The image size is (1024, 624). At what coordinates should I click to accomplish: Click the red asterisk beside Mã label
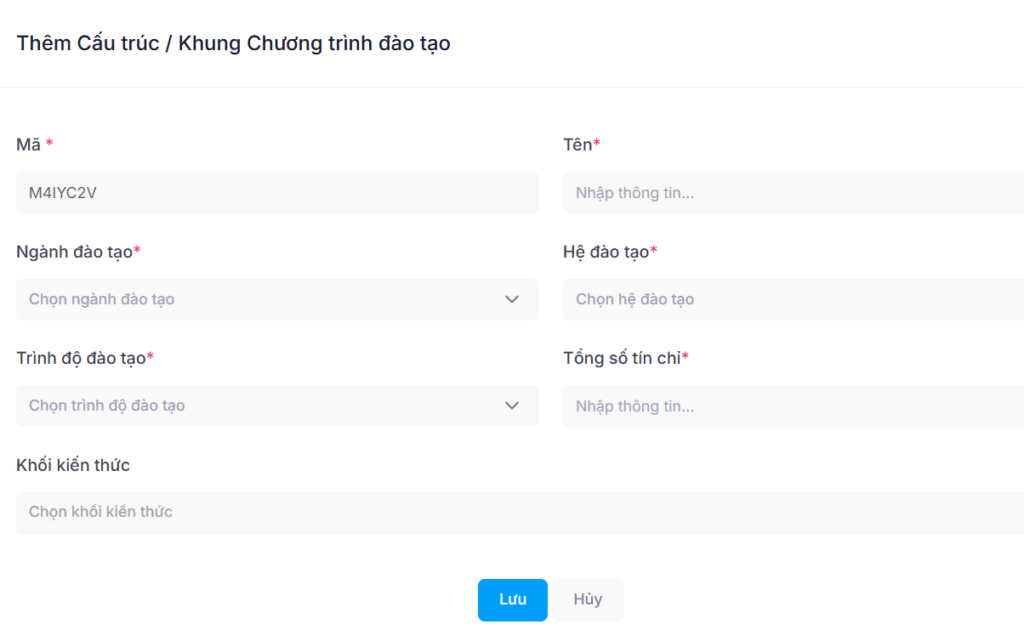tap(49, 142)
